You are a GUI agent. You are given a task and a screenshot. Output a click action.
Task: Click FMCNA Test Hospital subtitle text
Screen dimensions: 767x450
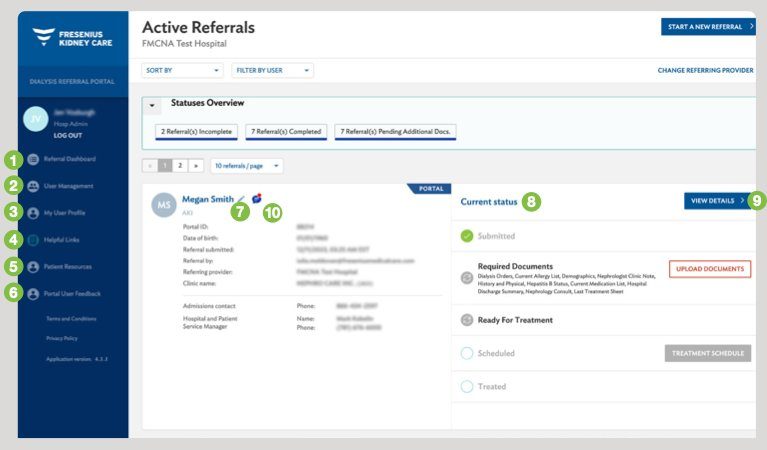pyautogui.click(x=184, y=44)
